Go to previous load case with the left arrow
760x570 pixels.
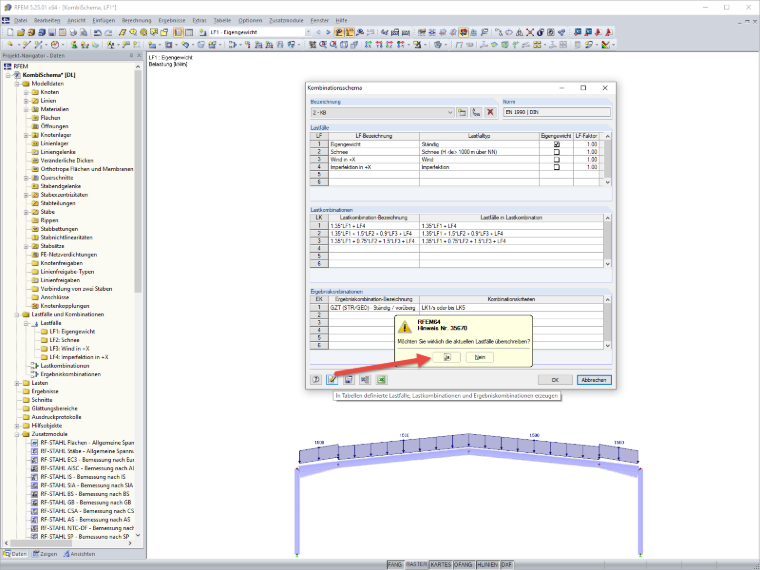pos(318,32)
